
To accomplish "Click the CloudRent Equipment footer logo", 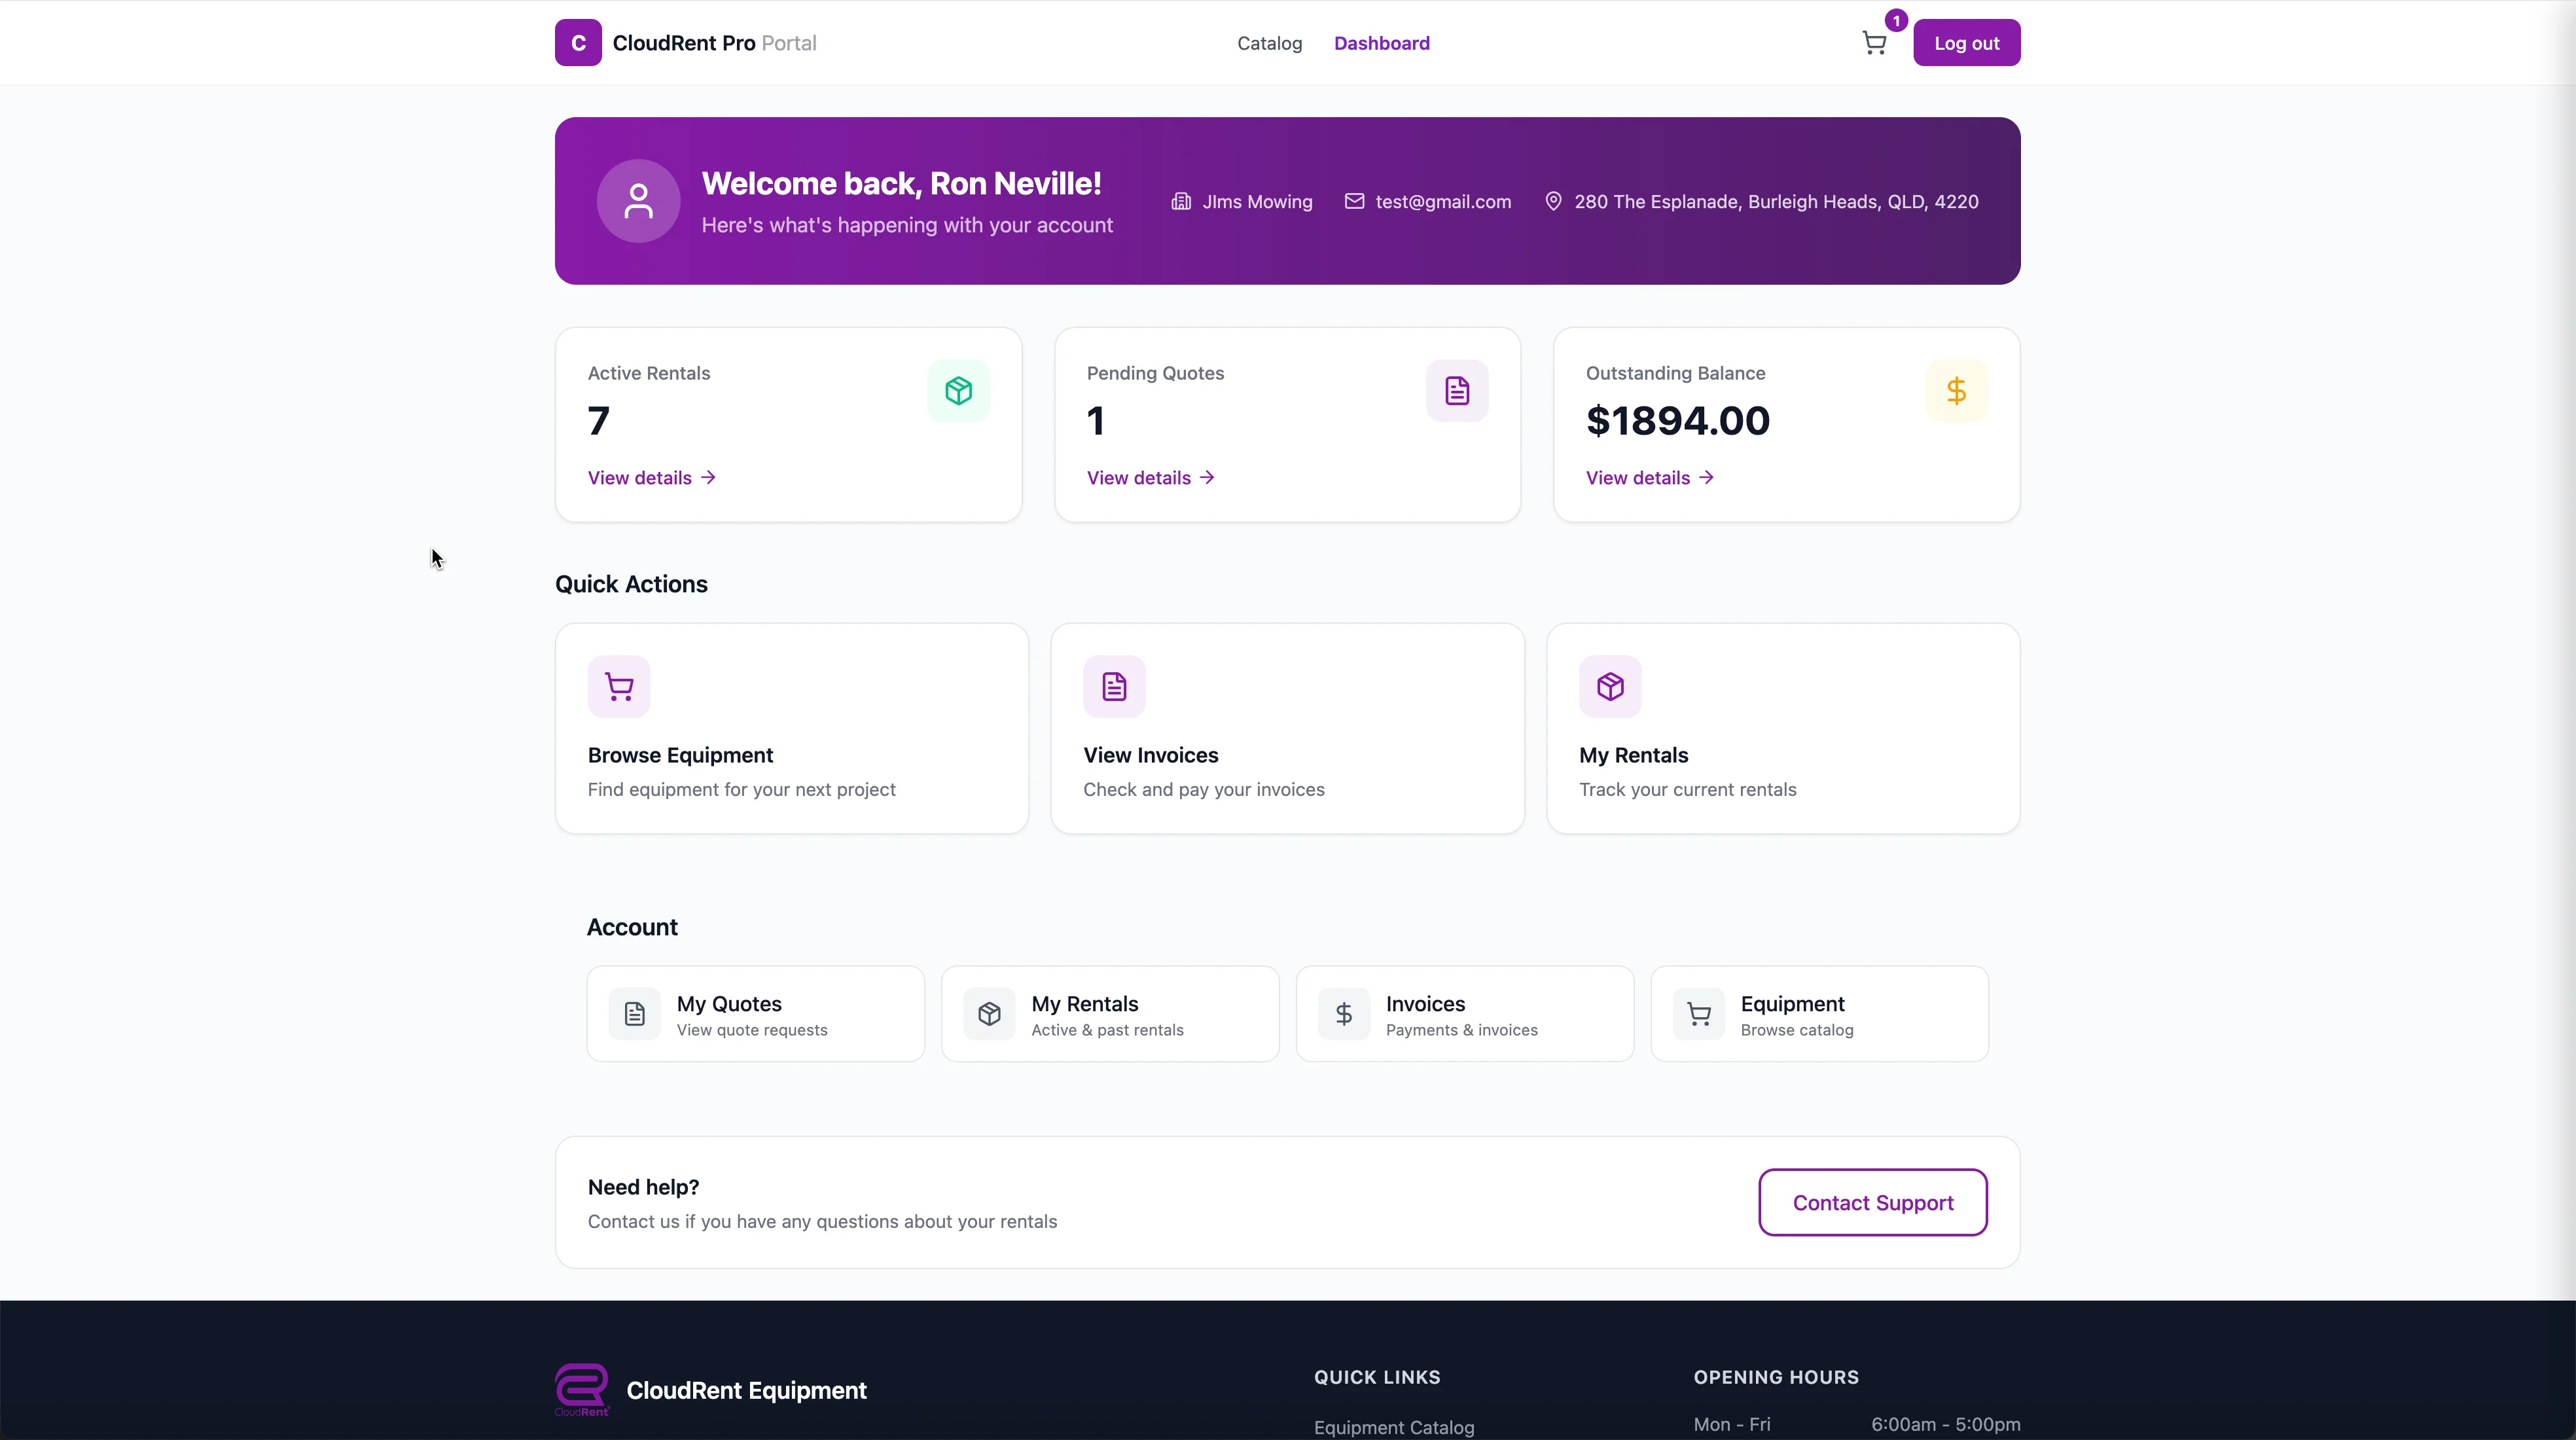I will point(582,1390).
